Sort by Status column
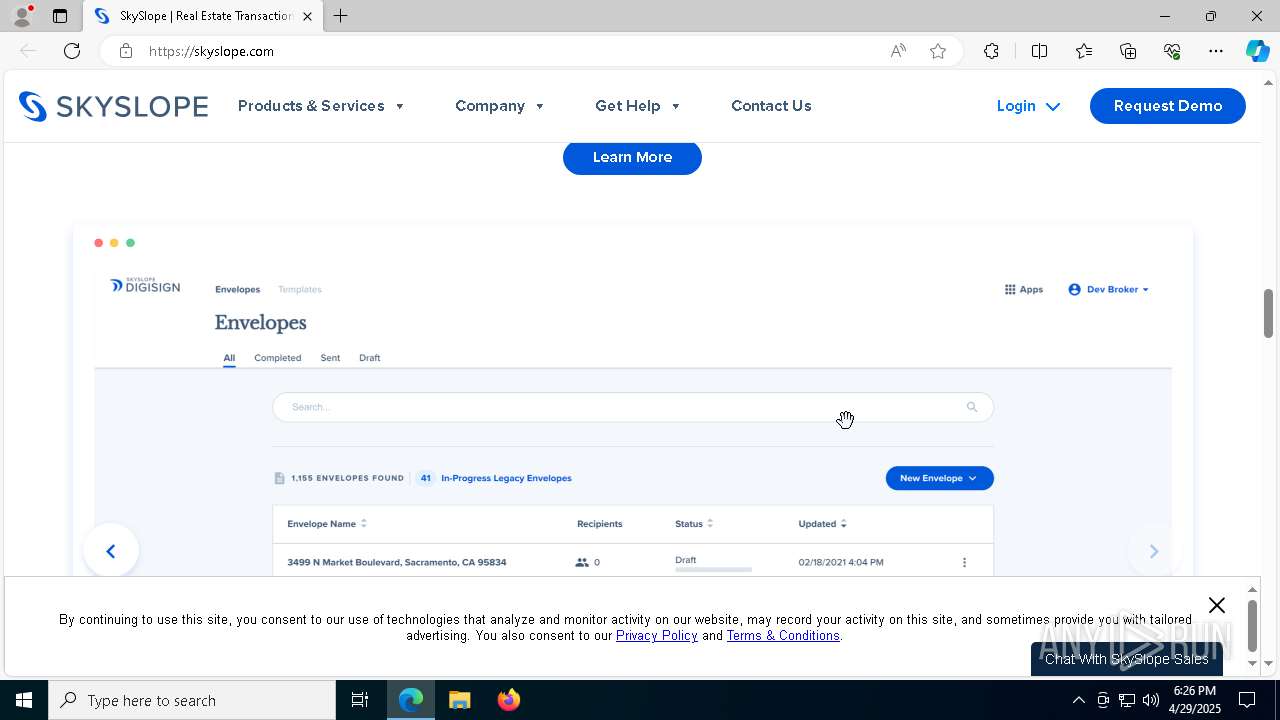The image size is (1280, 720). (x=694, y=524)
